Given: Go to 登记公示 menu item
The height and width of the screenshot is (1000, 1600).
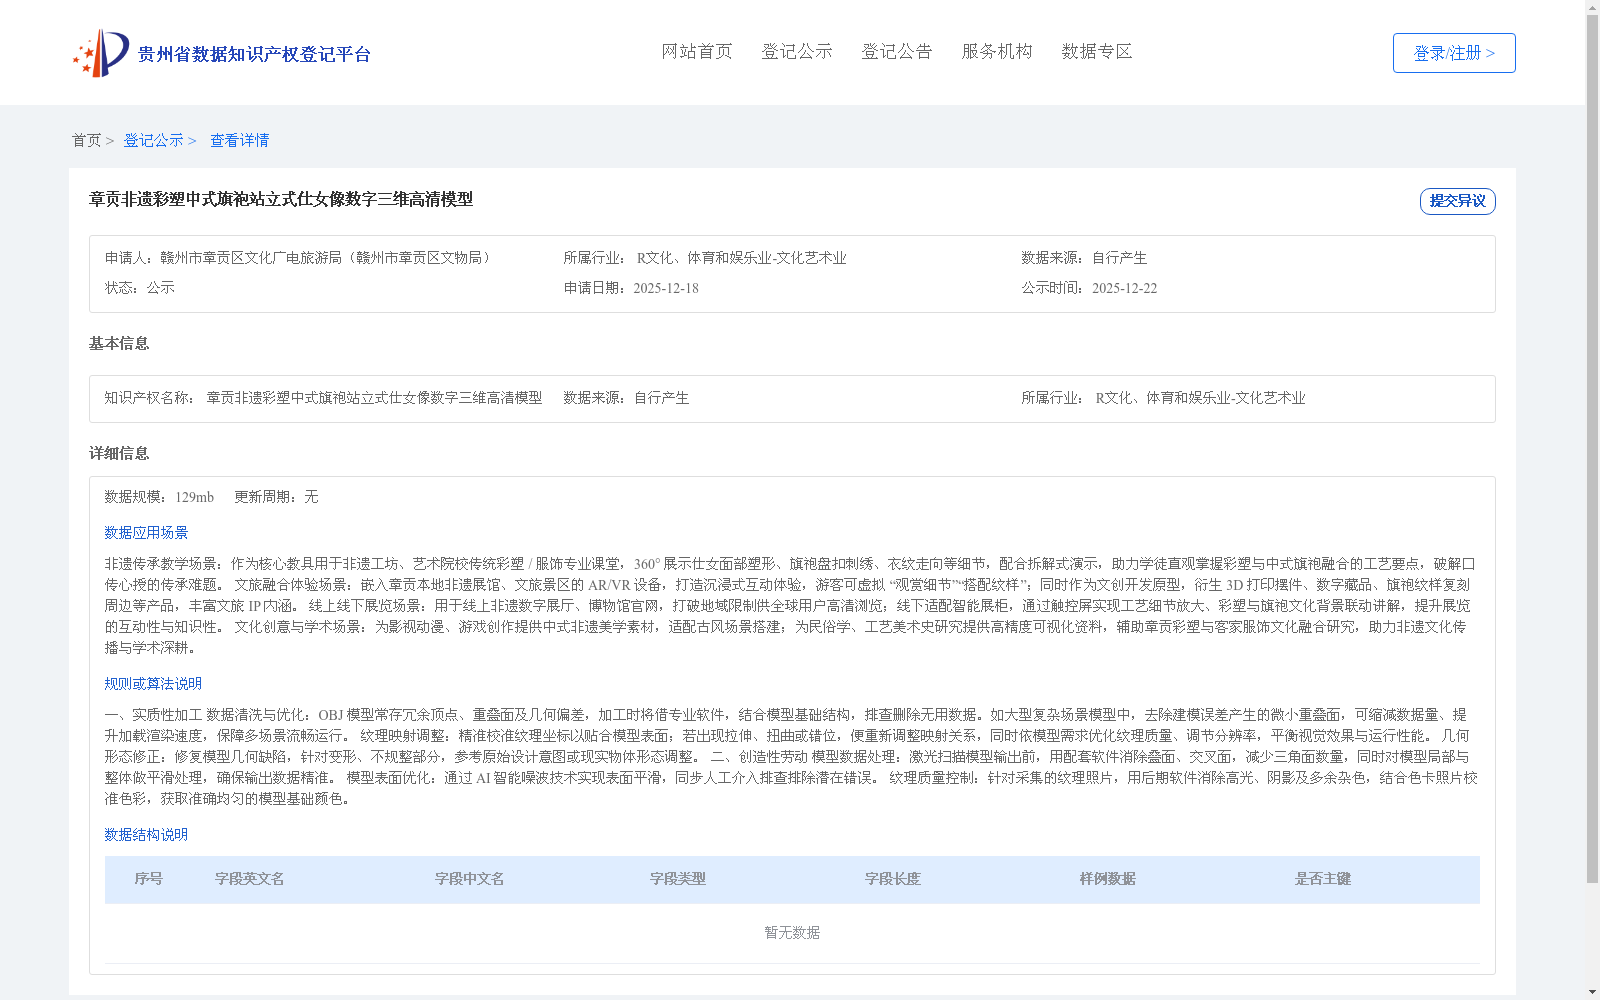Looking at the screenshot, I should [797, 51].
